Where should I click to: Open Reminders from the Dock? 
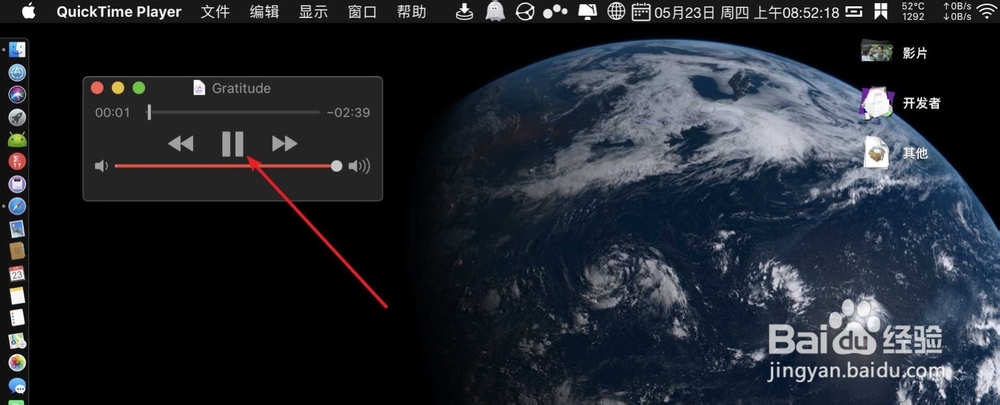(17, 318)
